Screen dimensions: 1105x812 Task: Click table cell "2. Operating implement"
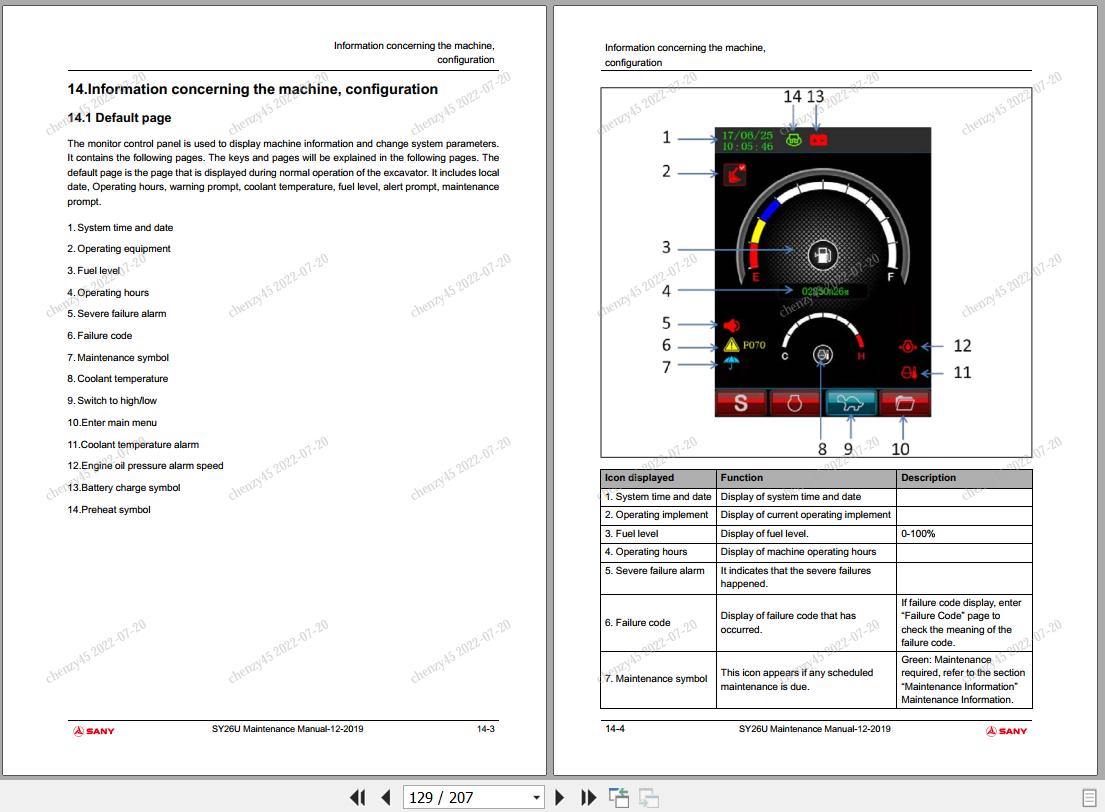tap(656, 515)
